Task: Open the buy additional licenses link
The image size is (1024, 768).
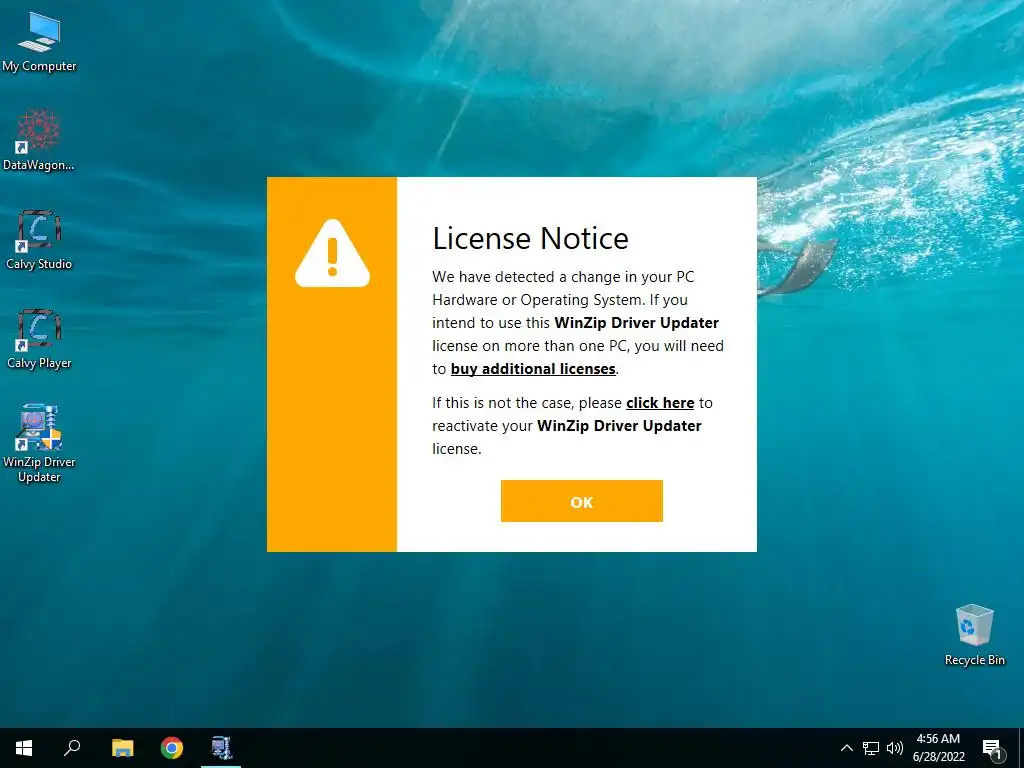Action: click(x=533, y=369)
